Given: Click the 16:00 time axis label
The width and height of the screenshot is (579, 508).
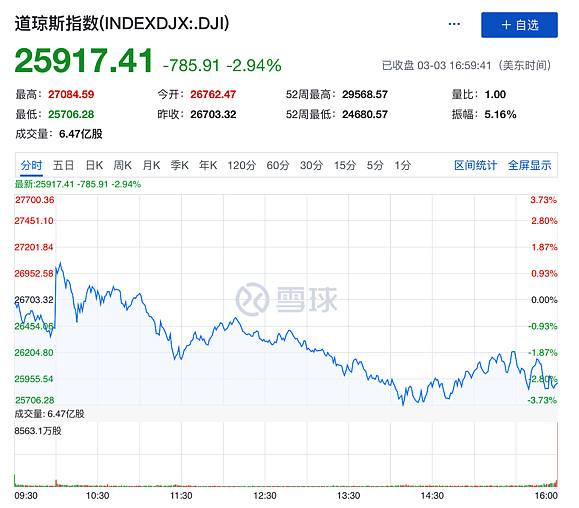Looking at the screenshot, I should coord(546,495).
